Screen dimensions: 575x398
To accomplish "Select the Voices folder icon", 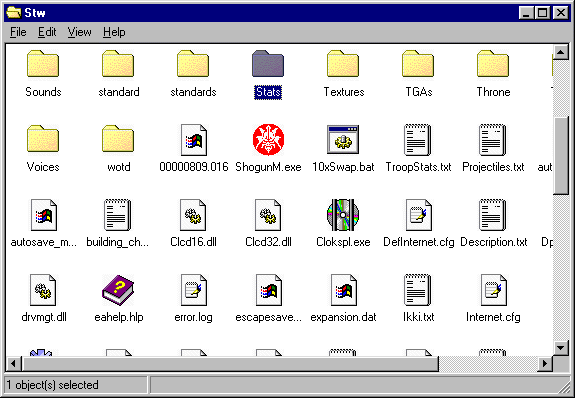I will click(x=43, y=139).
